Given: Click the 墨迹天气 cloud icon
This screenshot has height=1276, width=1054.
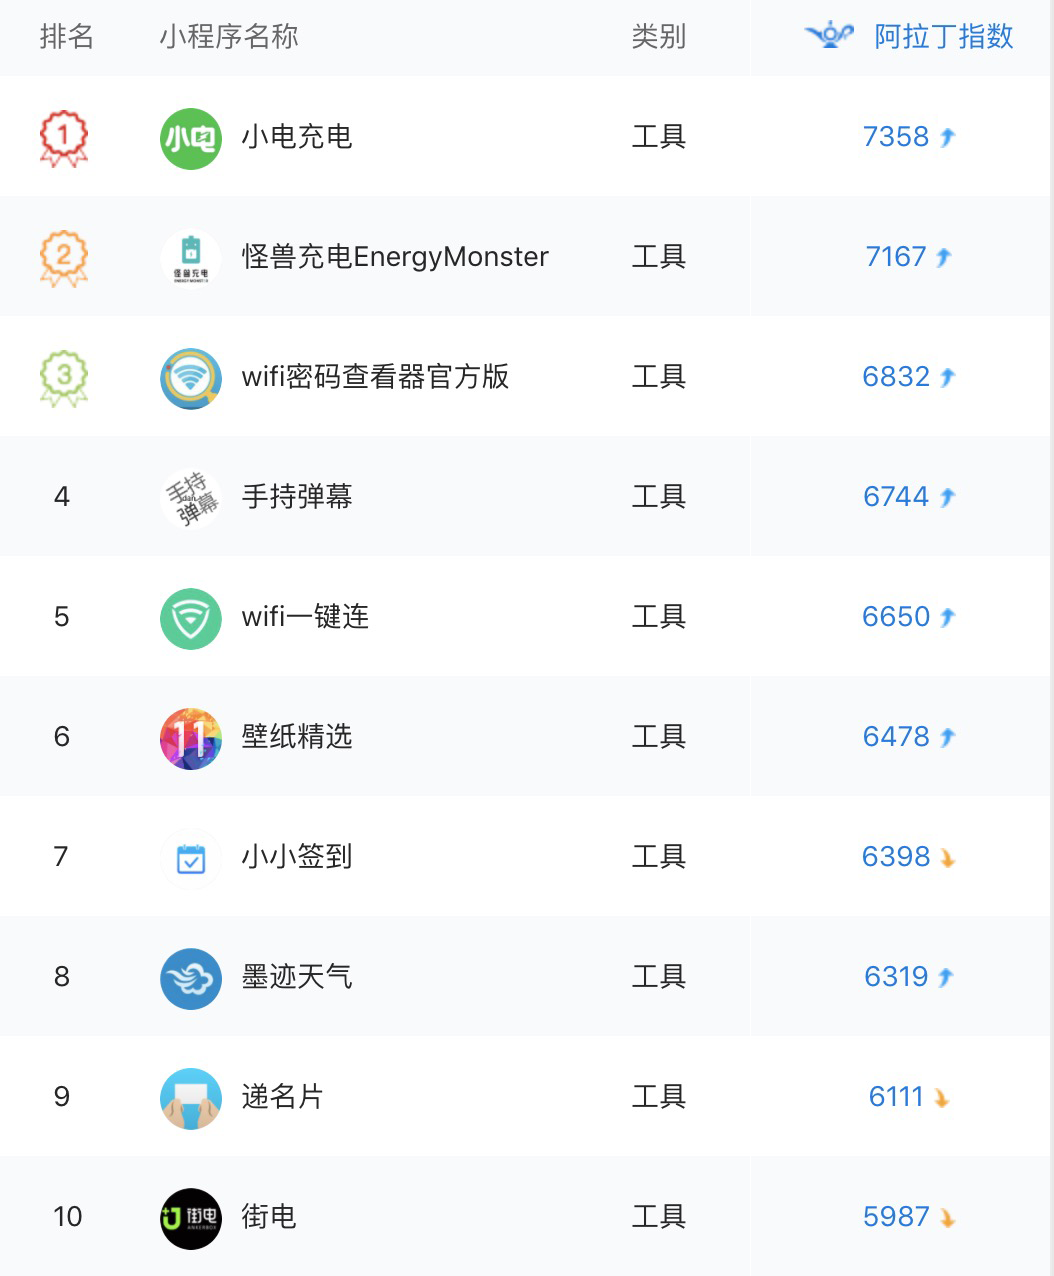Looking at the screenshot, I should [190, 978].
